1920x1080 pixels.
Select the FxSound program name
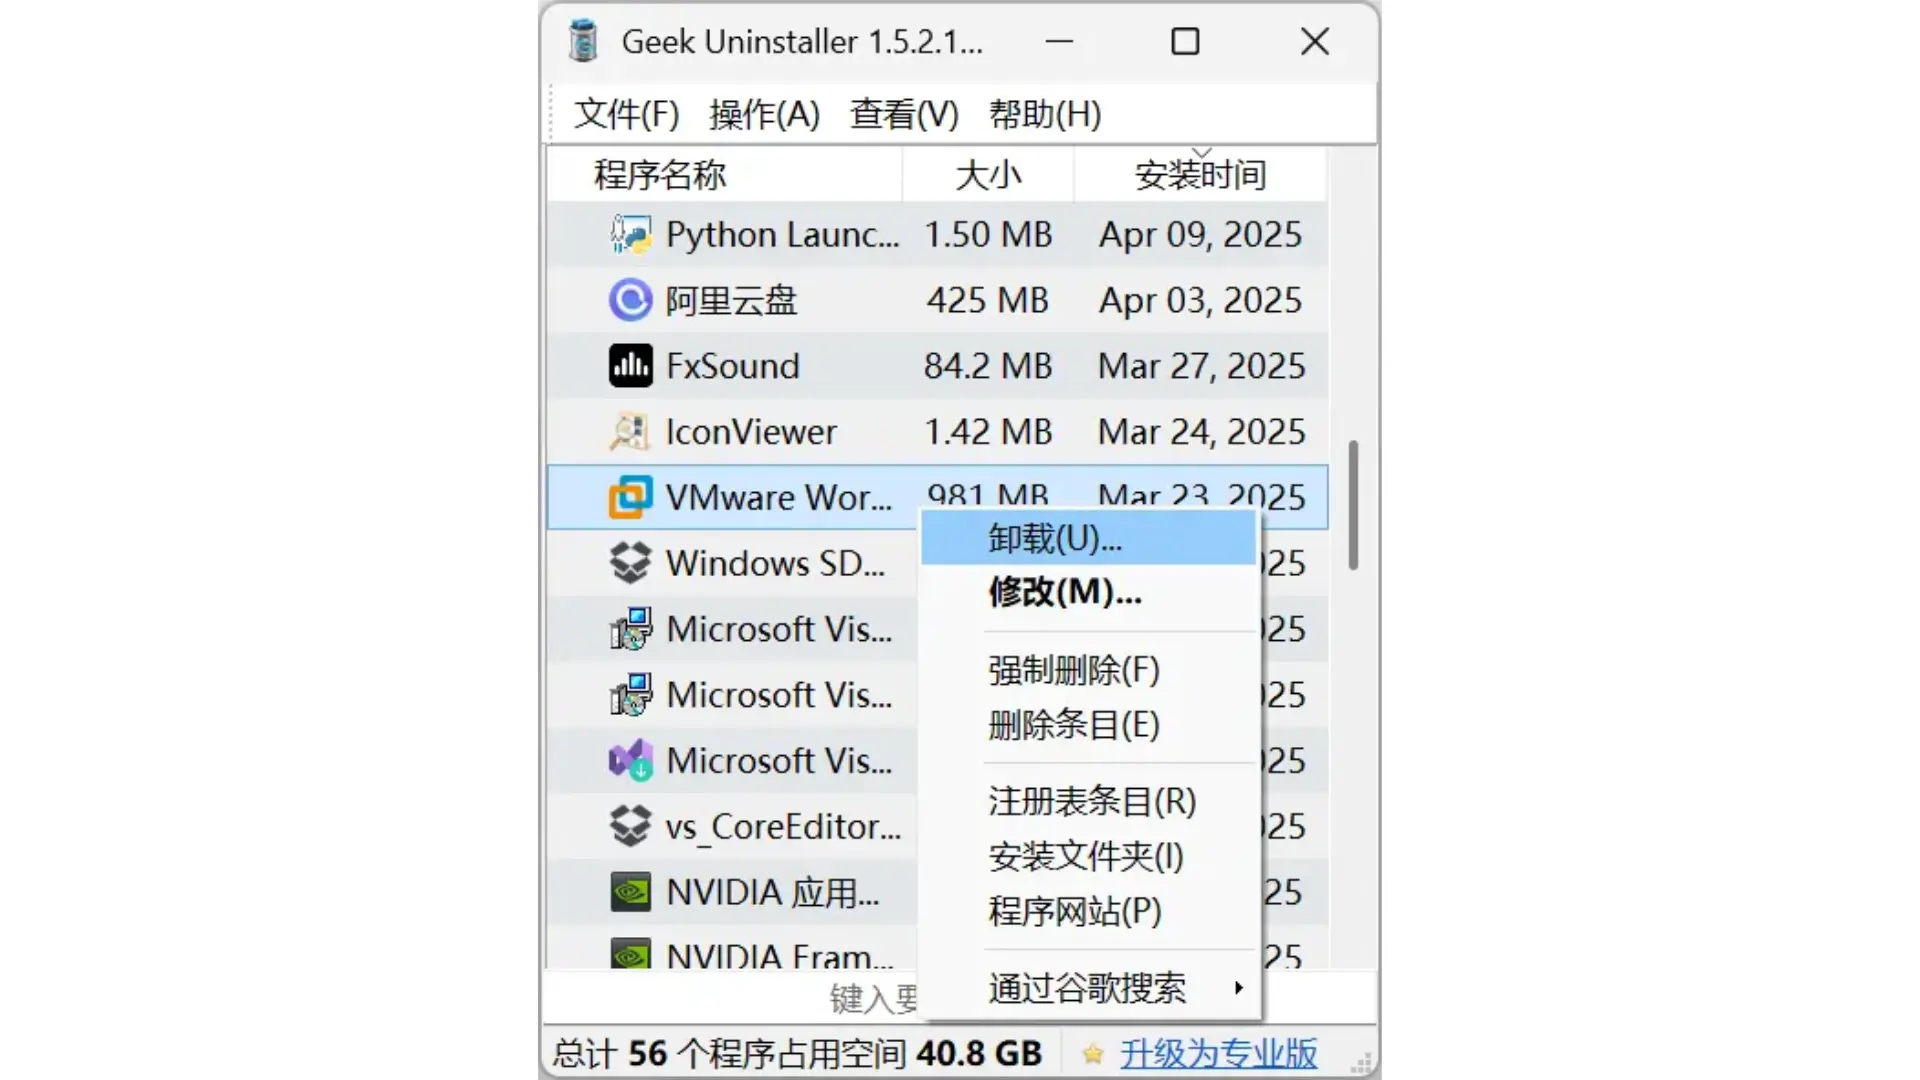point(732,366)
